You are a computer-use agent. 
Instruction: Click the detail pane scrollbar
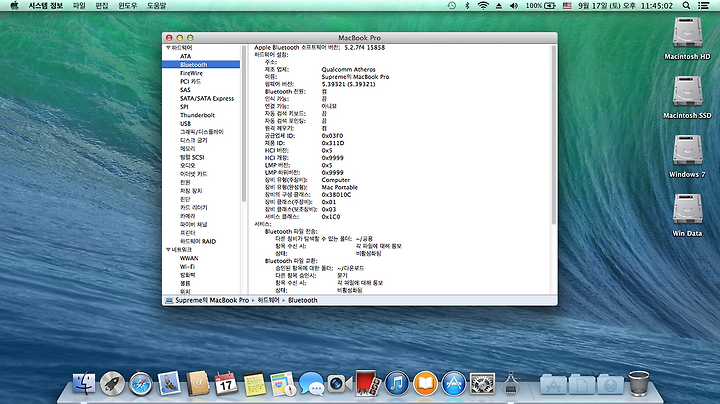(554, 135)
